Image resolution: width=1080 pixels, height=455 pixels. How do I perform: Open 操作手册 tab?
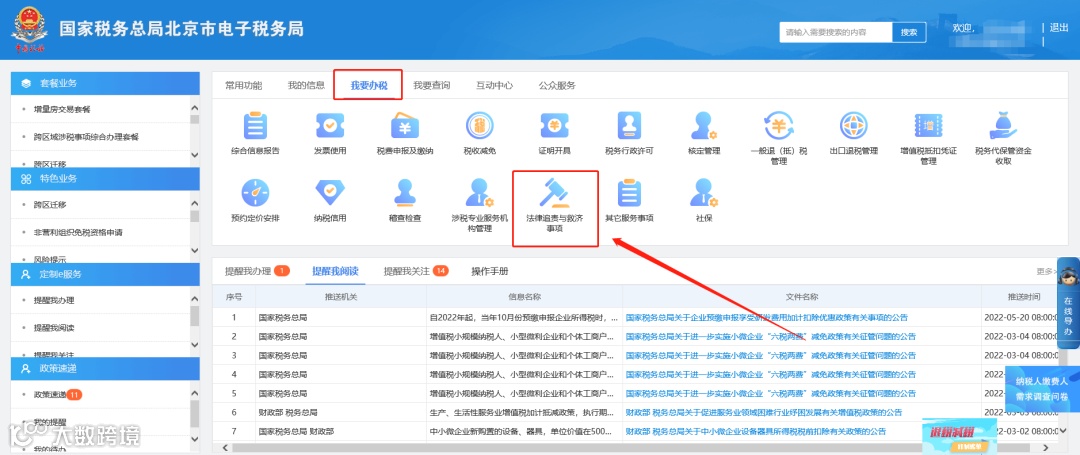tap(490, 271)
